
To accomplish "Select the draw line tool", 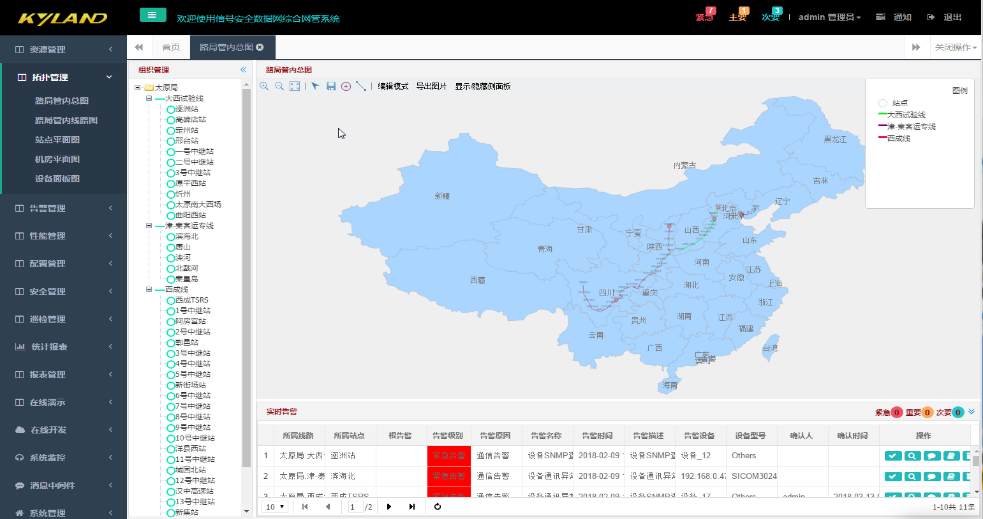I will point(361,87).
